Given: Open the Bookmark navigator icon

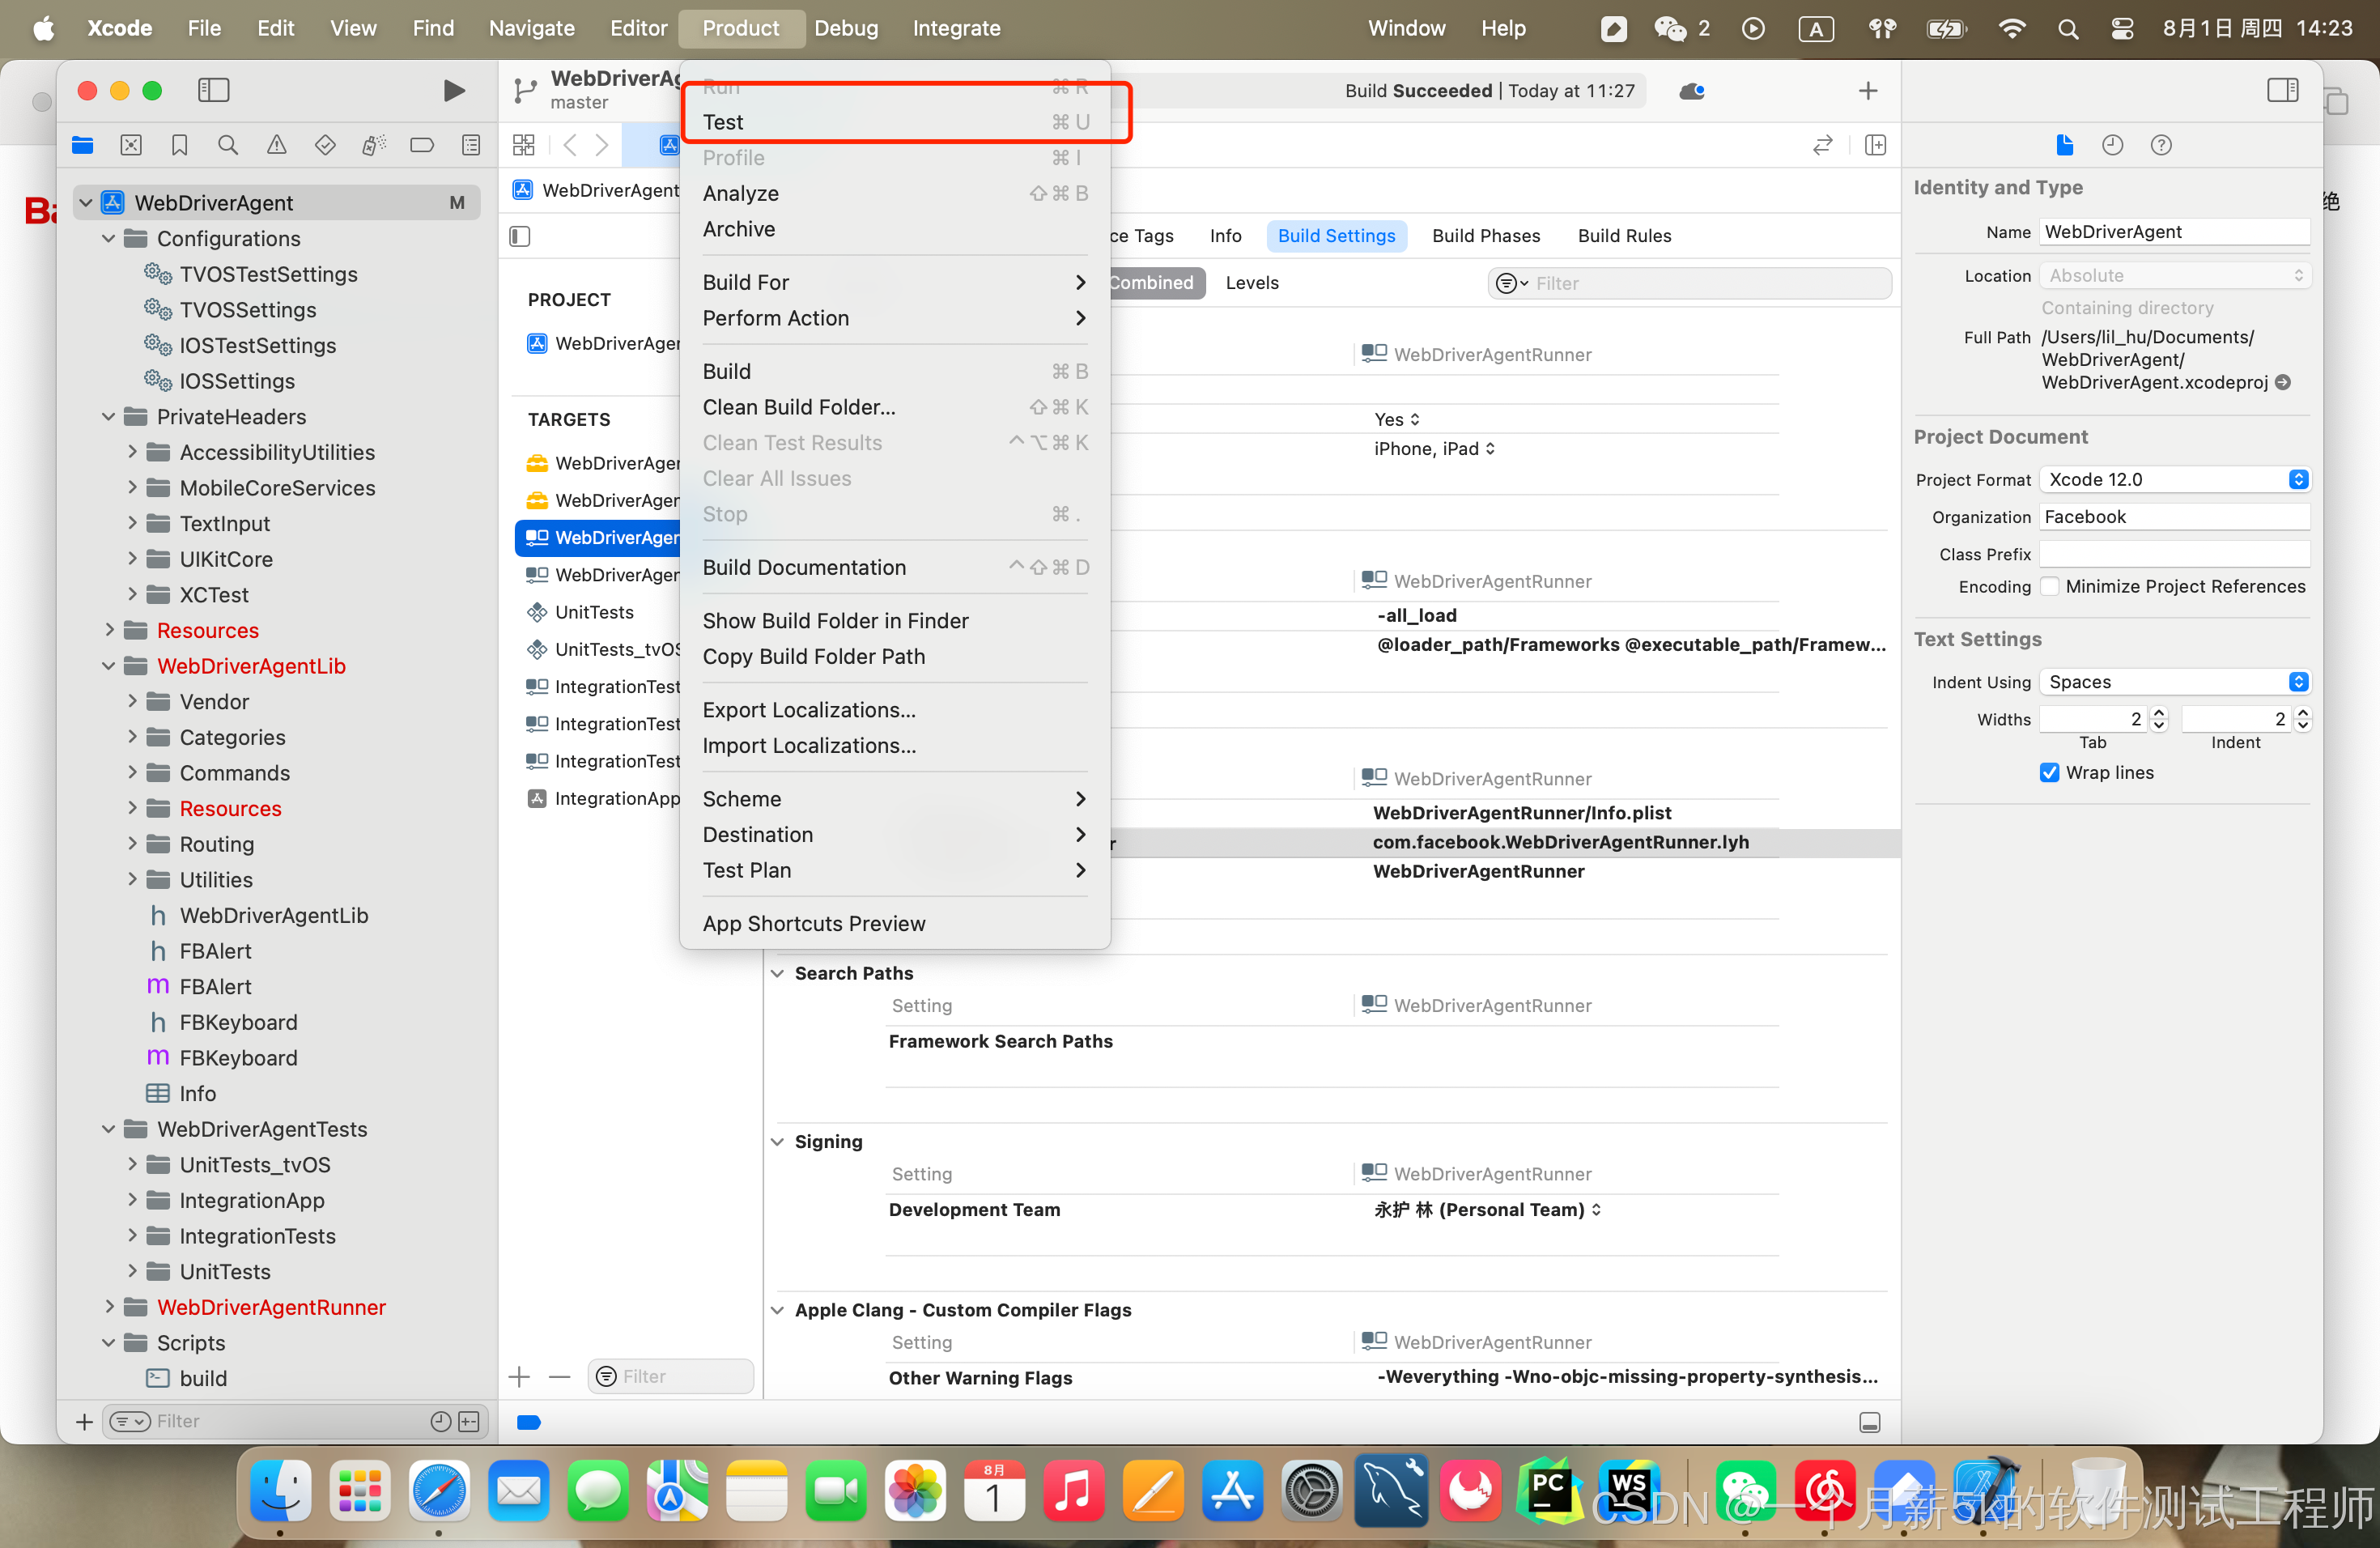Looking at the screenshot, I should click(x=180, y=146).
